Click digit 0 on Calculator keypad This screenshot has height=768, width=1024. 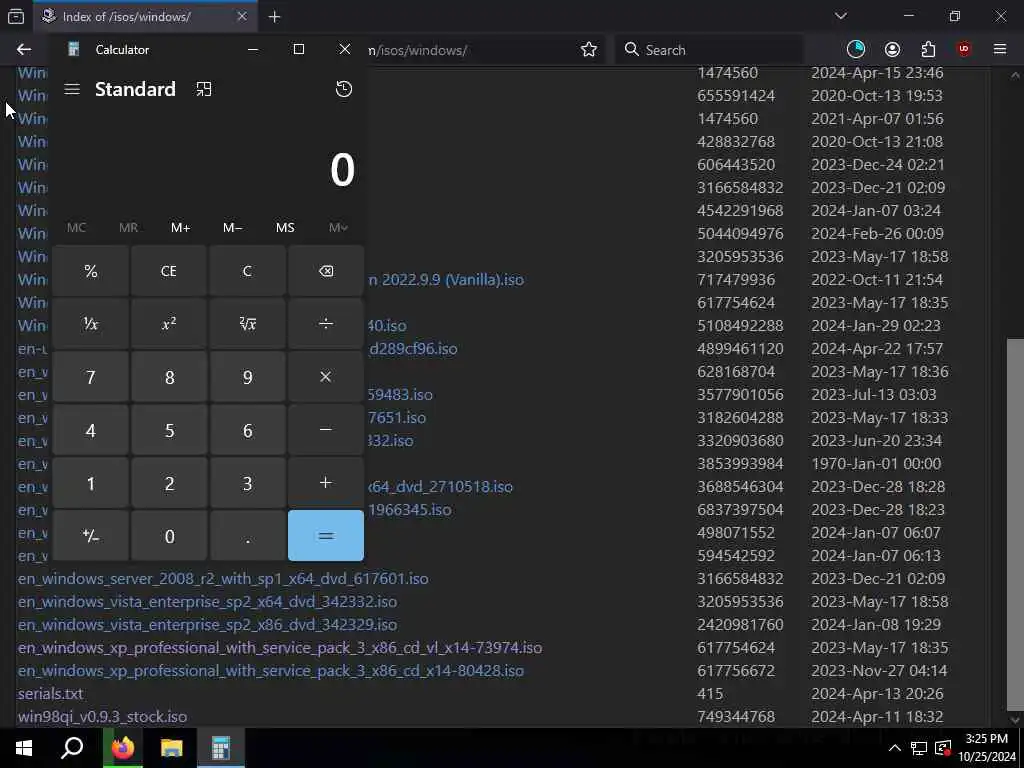point(168,536)
